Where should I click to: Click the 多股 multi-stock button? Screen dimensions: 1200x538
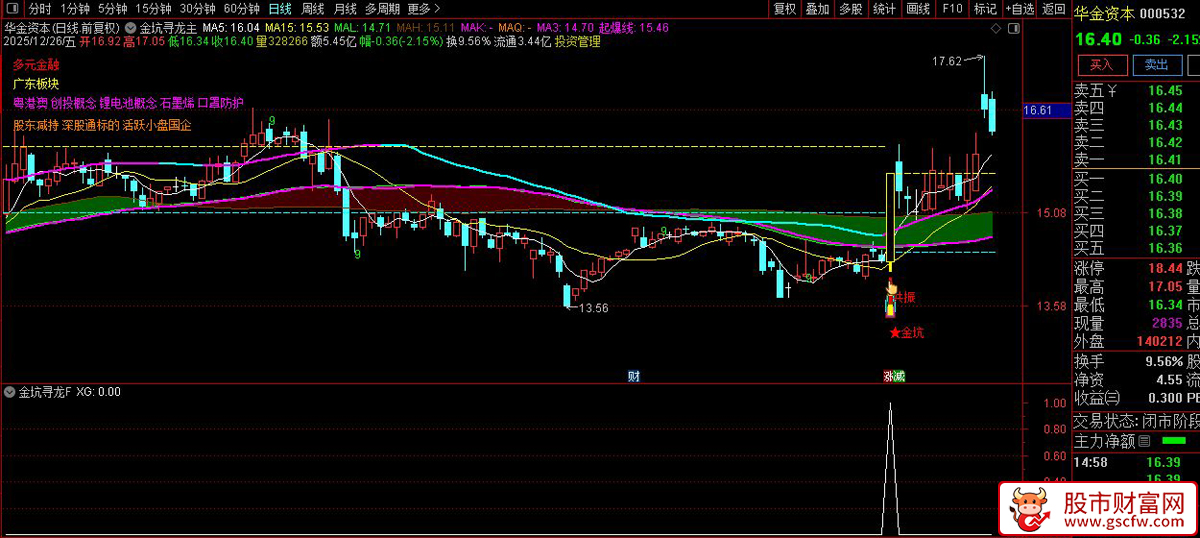tap(851, 9)
